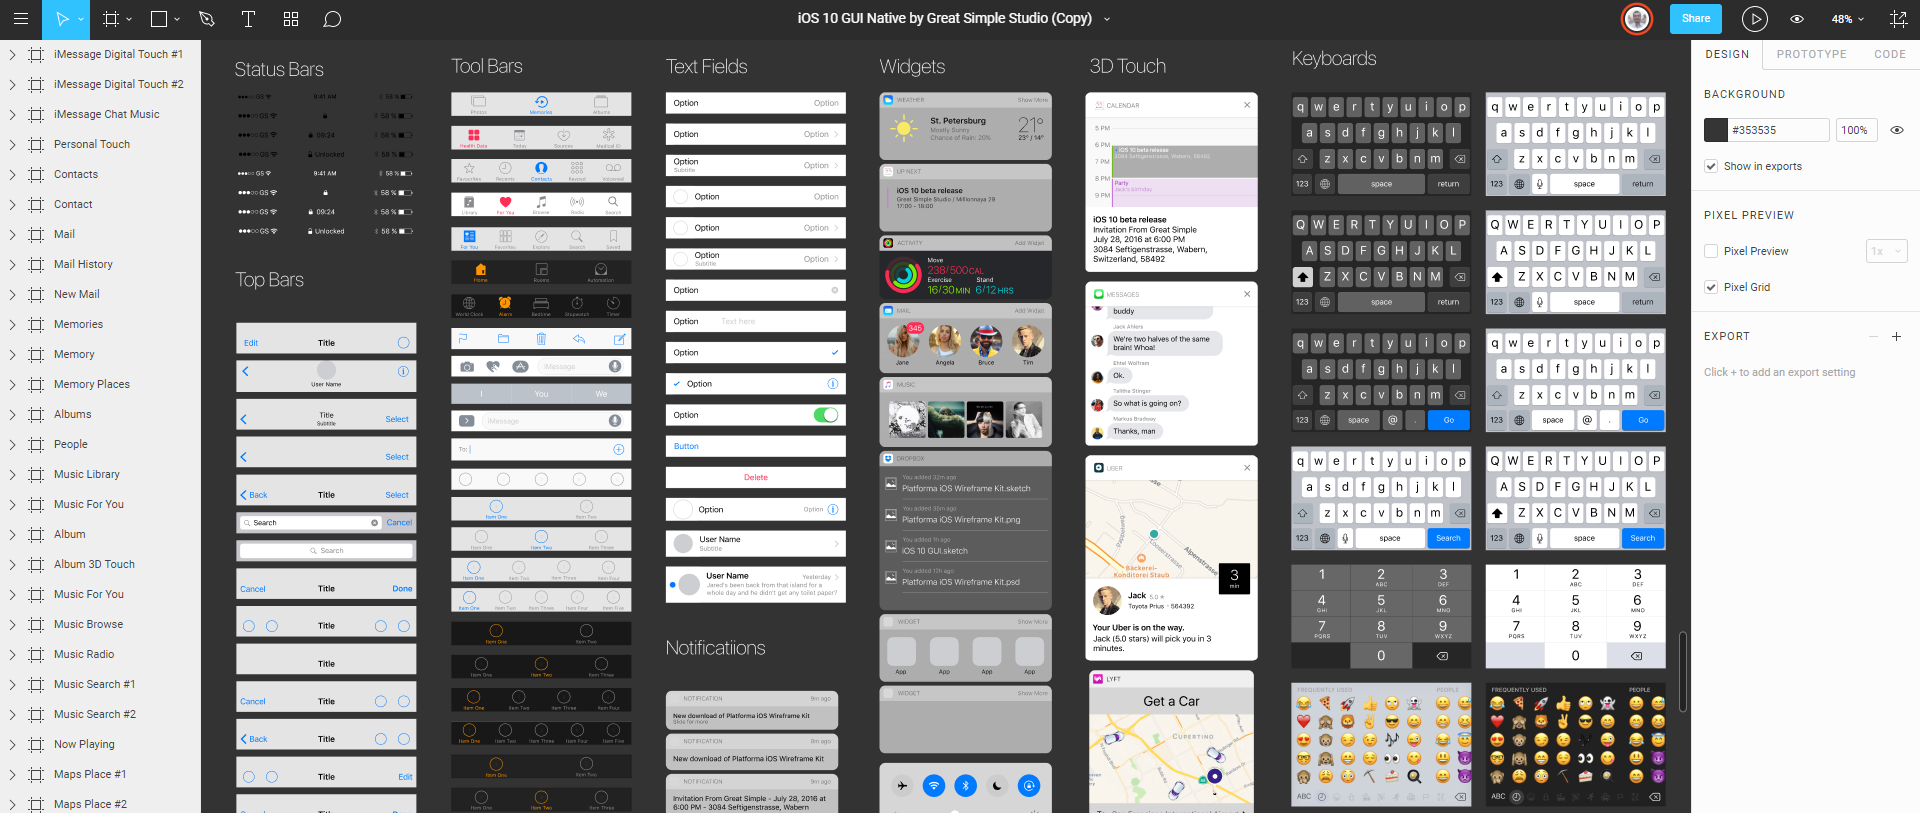Open the file title dropdown arrow
This screenshot has height=813, width=1920.
(1107, 19)
